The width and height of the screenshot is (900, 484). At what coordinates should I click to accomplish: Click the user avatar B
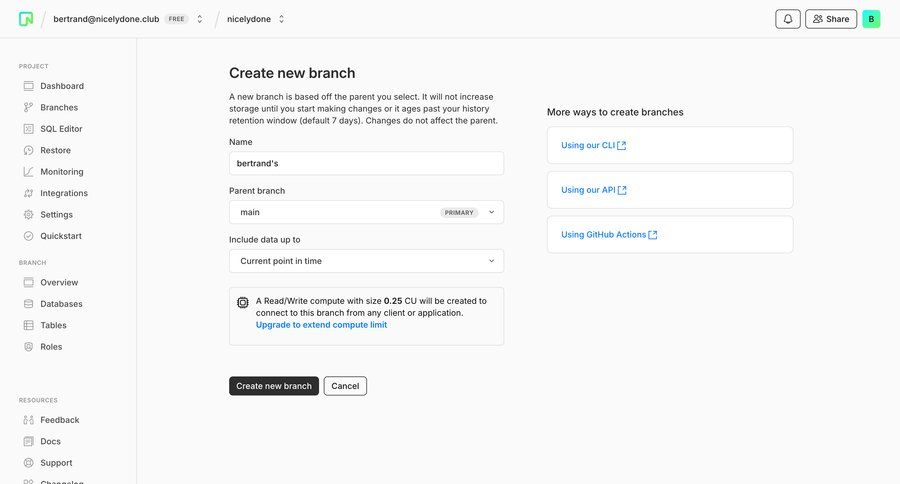pyautogui.click(x=871, y=19)
